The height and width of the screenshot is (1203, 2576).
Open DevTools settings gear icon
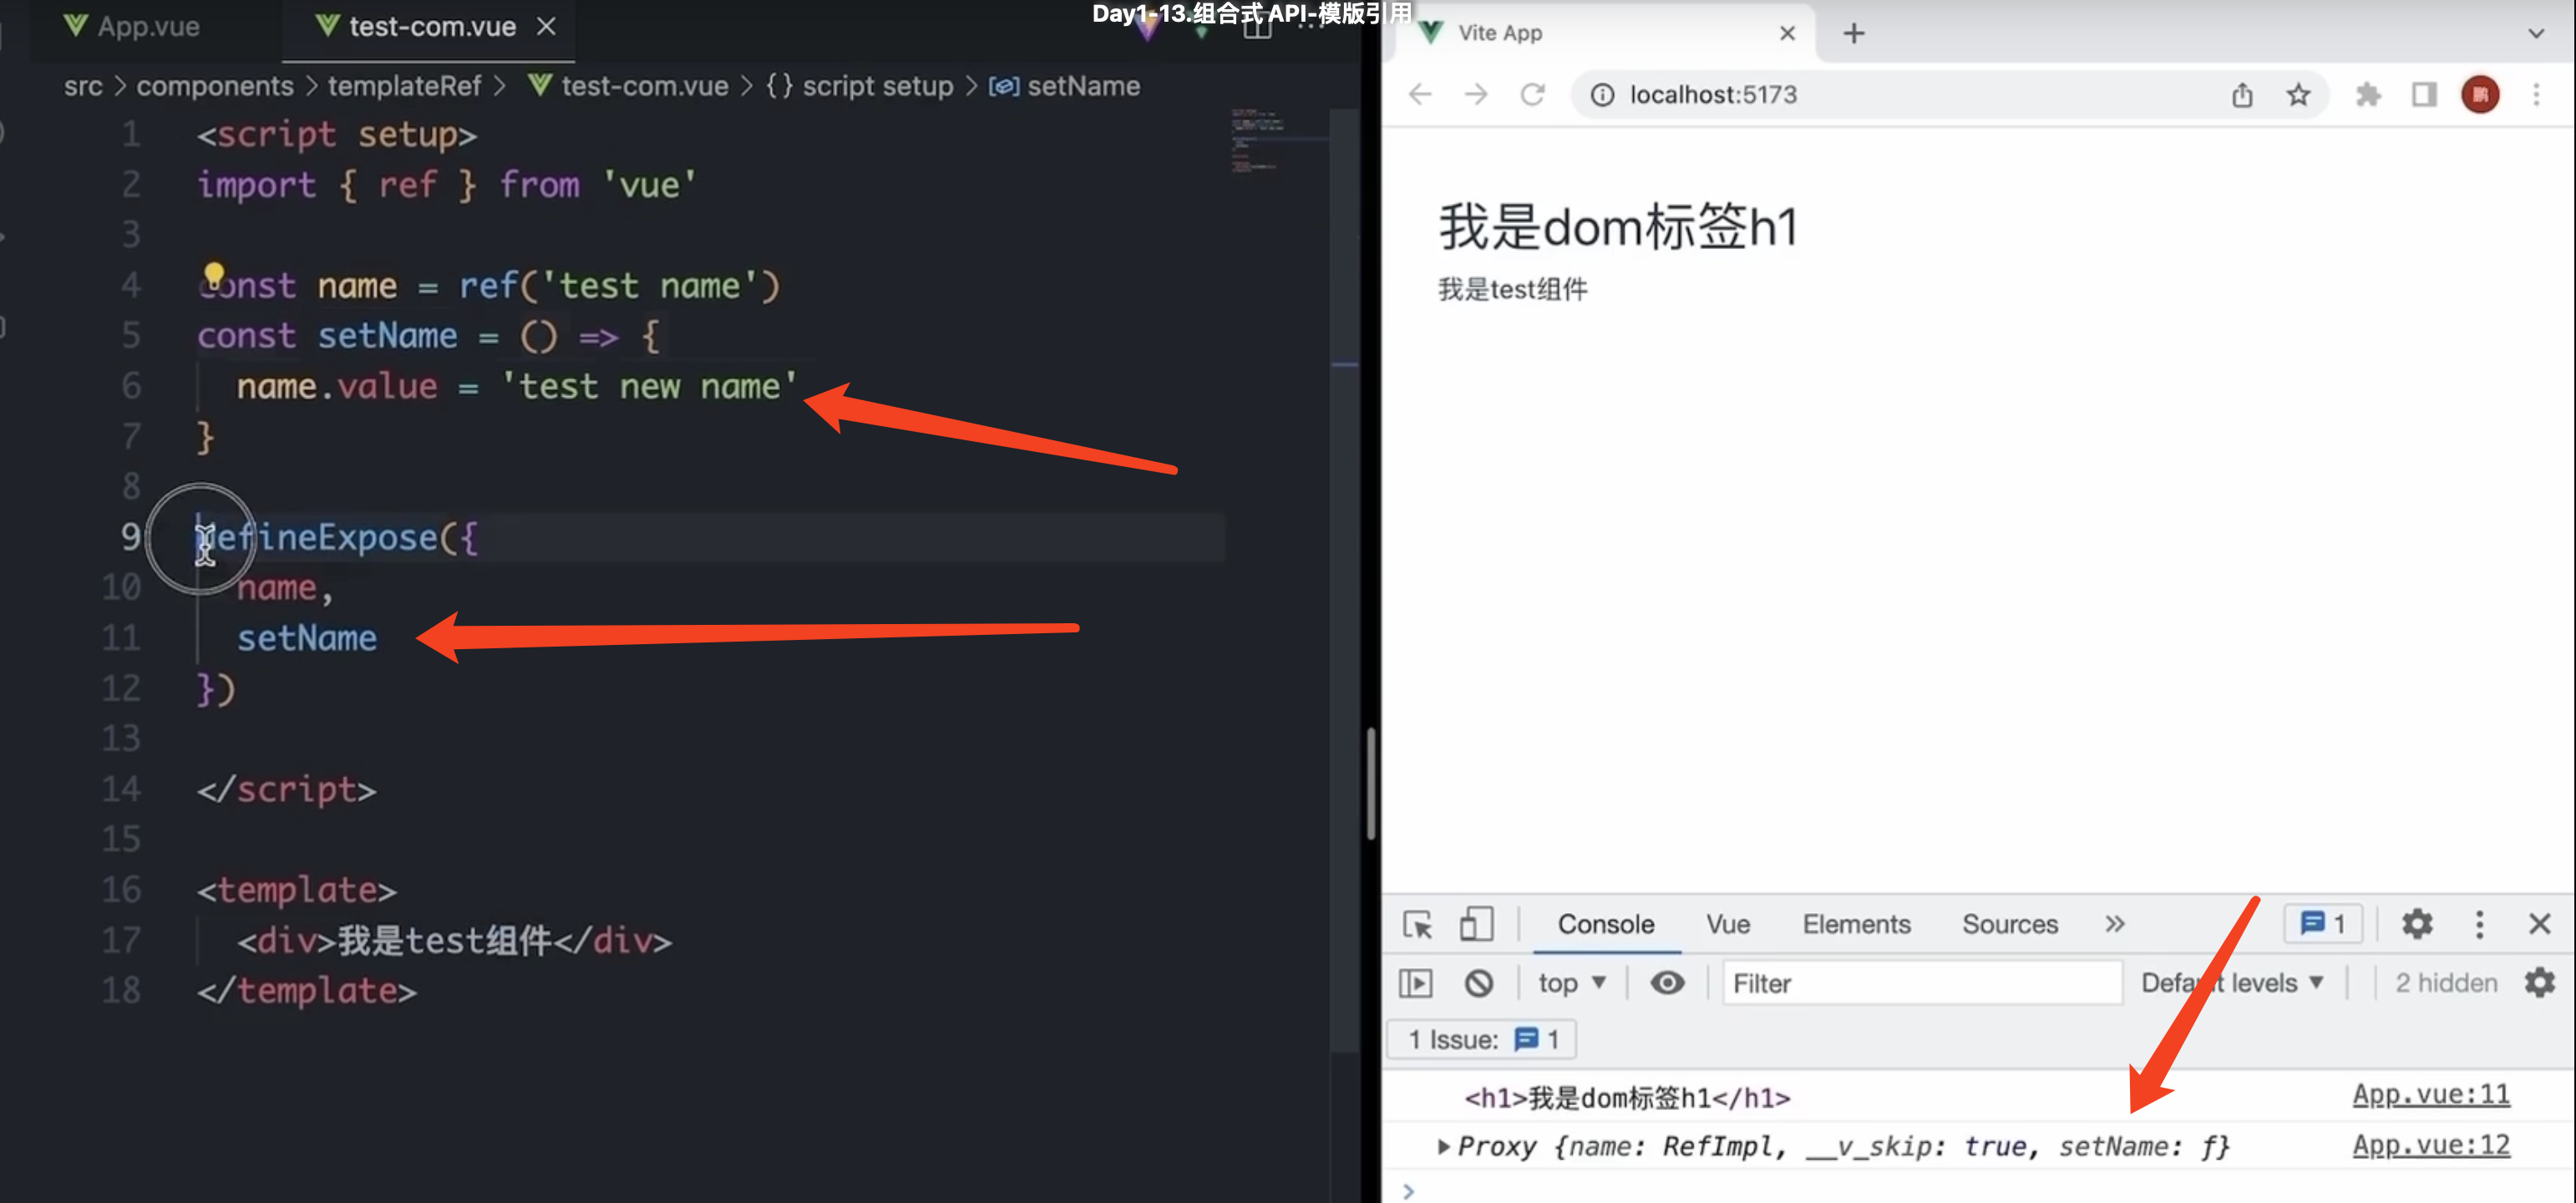[2416, 924]
